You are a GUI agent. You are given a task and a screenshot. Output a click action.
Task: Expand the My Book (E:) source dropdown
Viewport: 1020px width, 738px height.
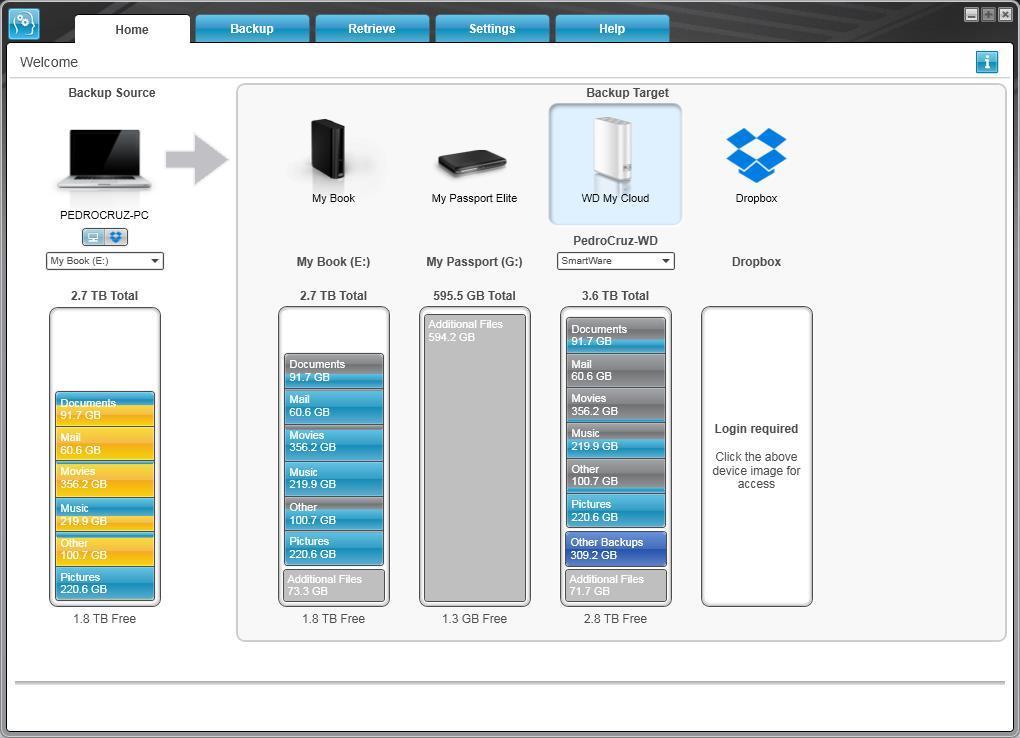[104, 261]
